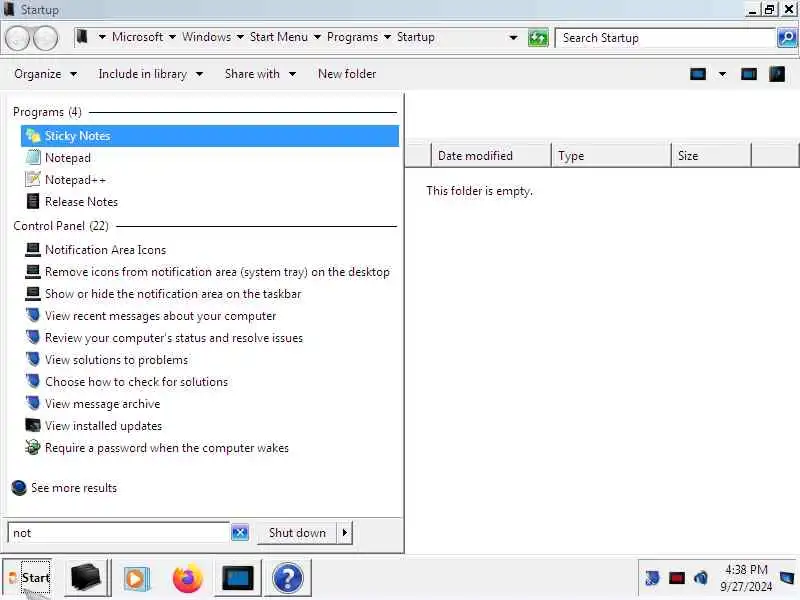This screenshot has height=600, width=800.
Task: Click the New folder button
Action: (x=347, y=74)
